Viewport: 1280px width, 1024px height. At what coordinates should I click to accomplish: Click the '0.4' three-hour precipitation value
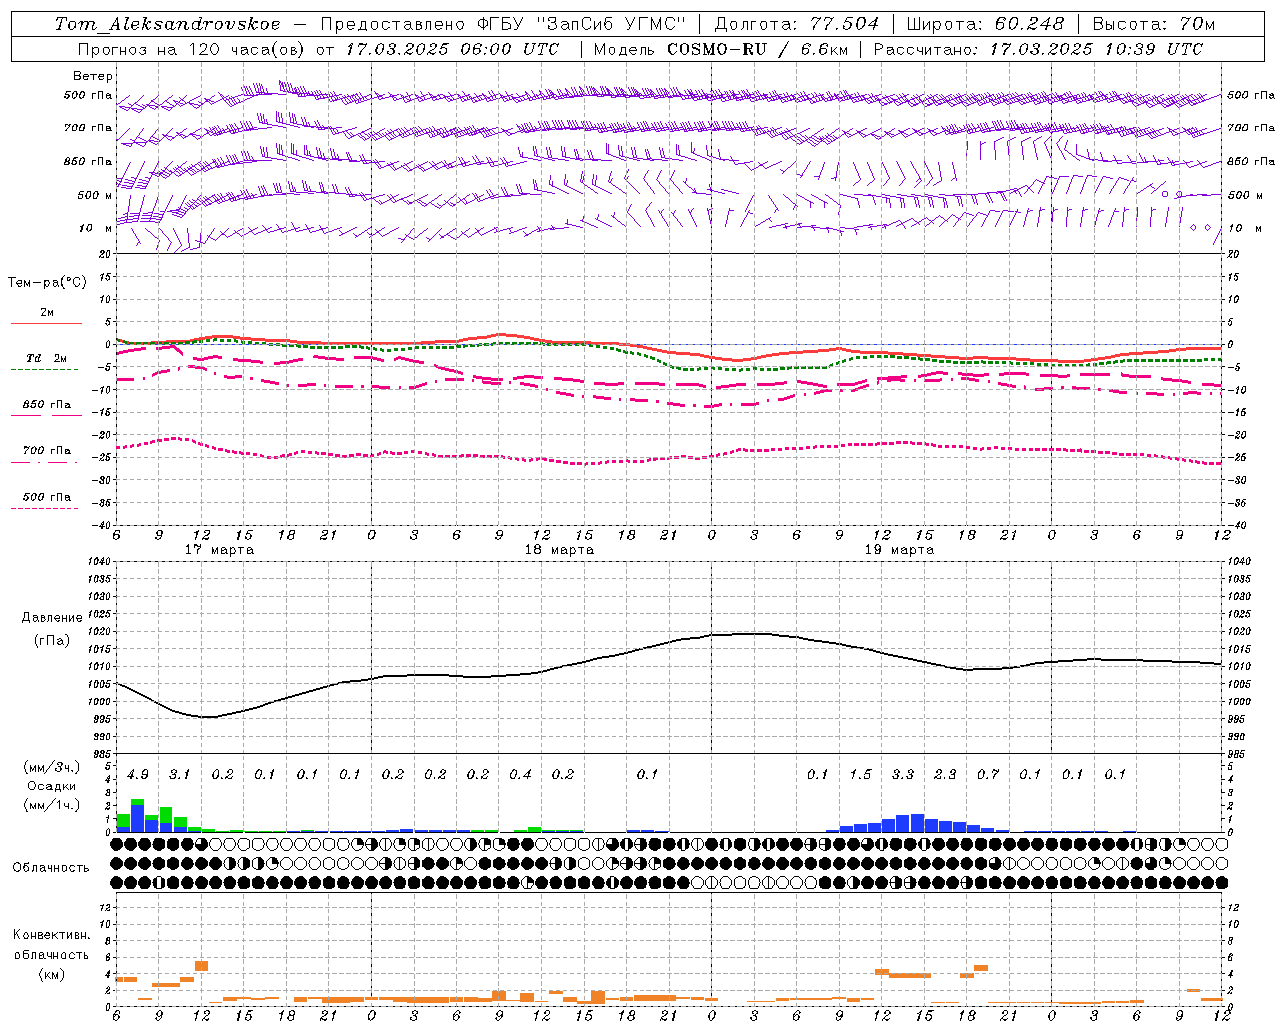520,774
